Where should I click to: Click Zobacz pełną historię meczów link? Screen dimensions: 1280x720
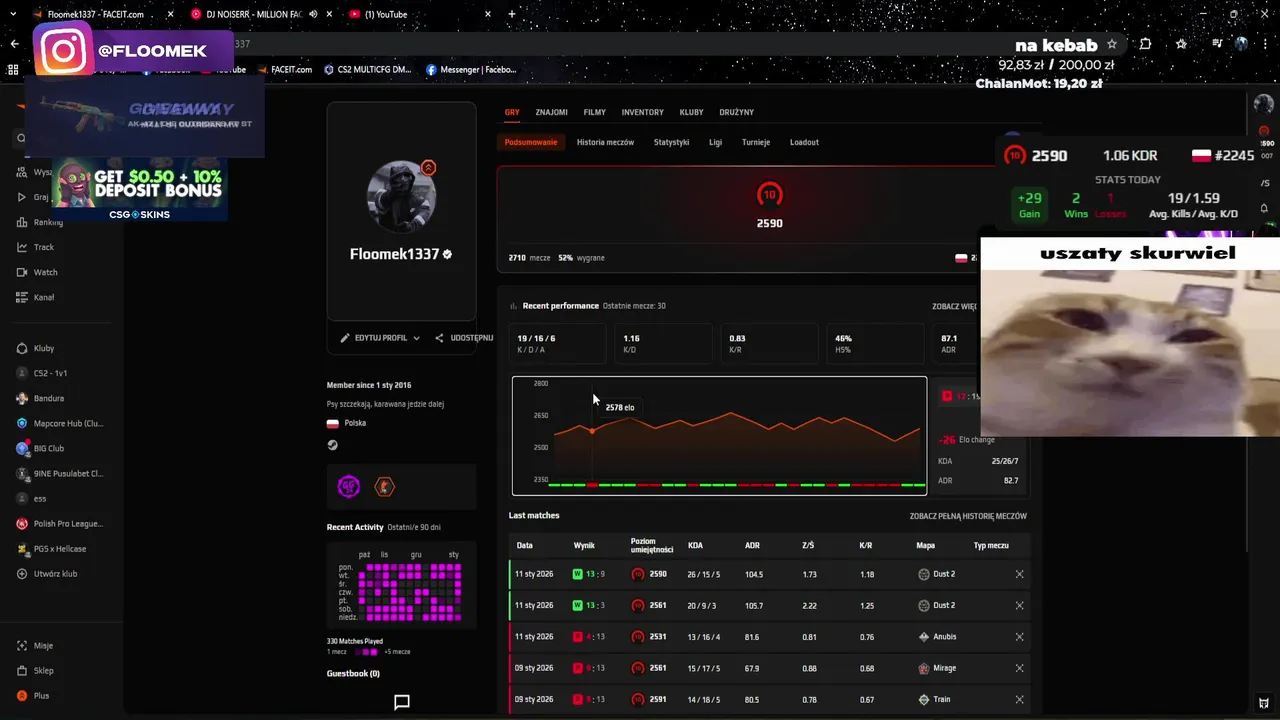[968, 516]
